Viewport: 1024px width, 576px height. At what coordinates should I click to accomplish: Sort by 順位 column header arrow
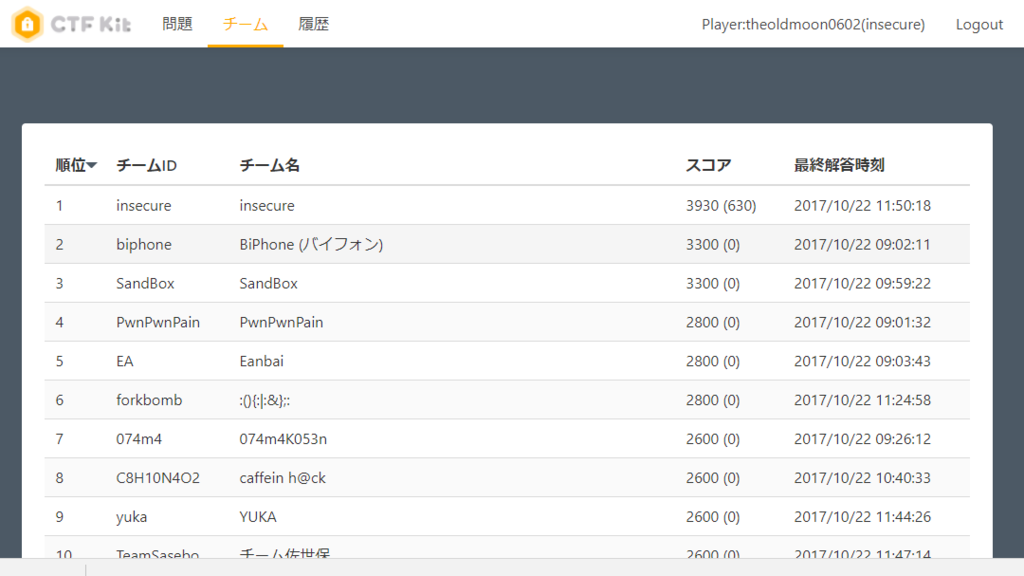92,165
